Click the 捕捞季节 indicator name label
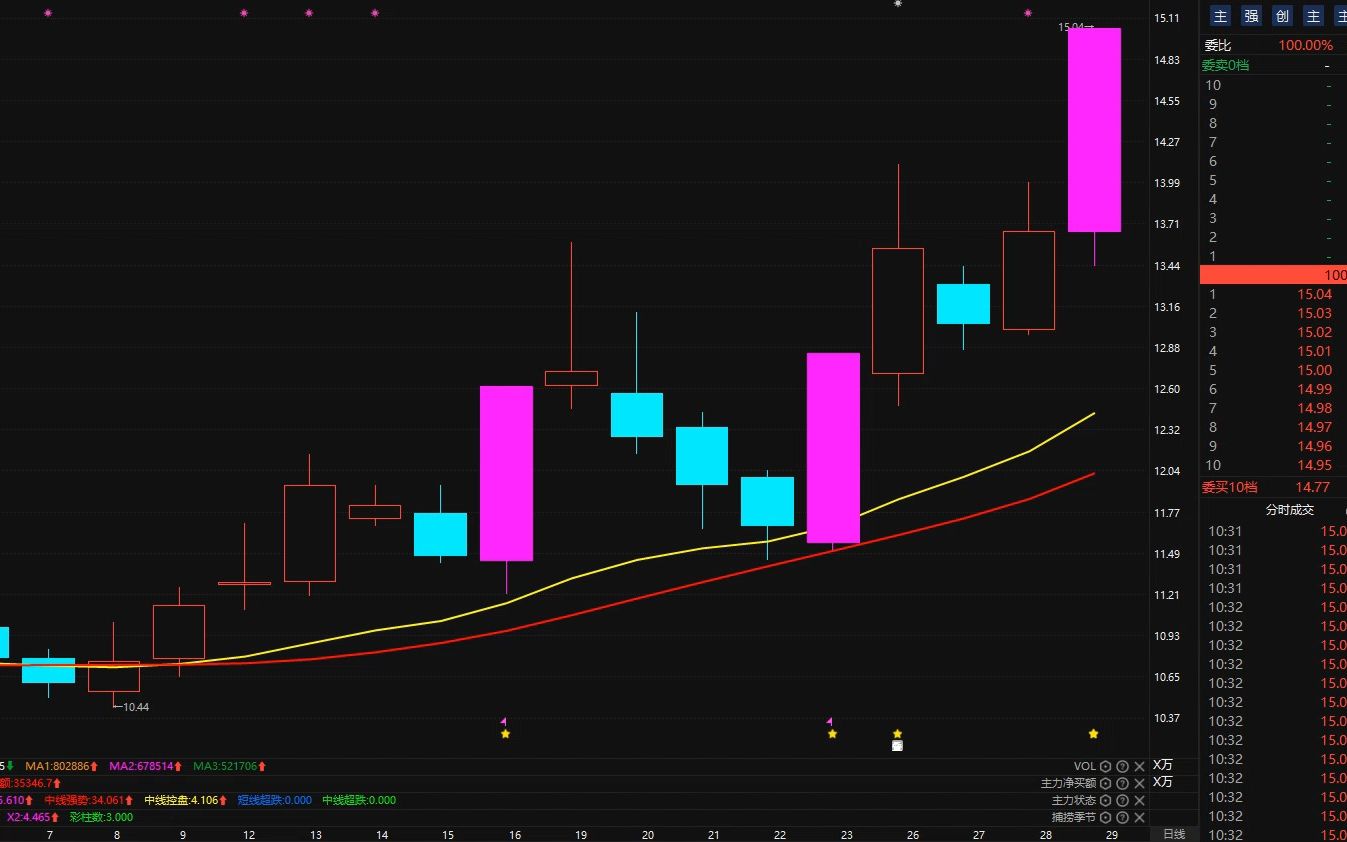1347x842 pixels. [1074, 818]
